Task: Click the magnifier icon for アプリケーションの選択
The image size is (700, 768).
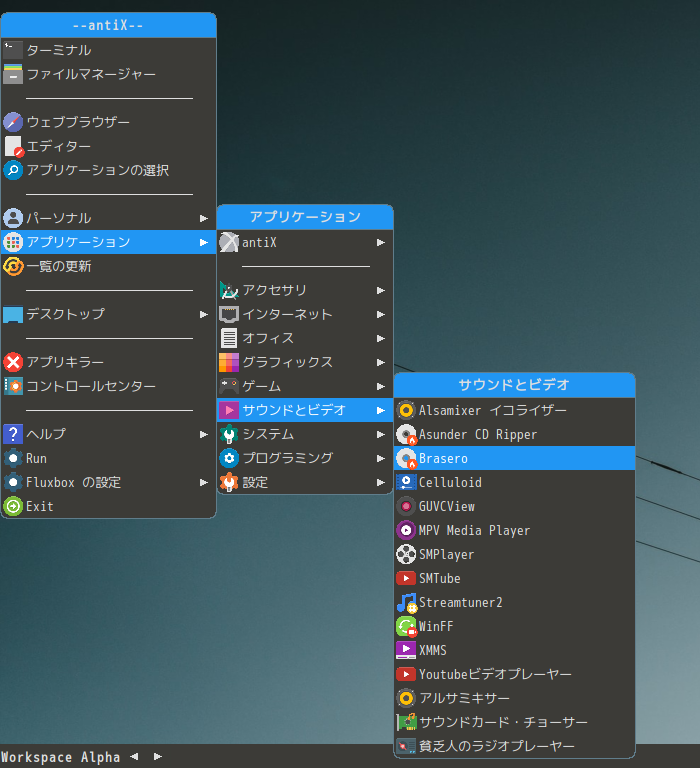Action: click(x=13, y=170)
